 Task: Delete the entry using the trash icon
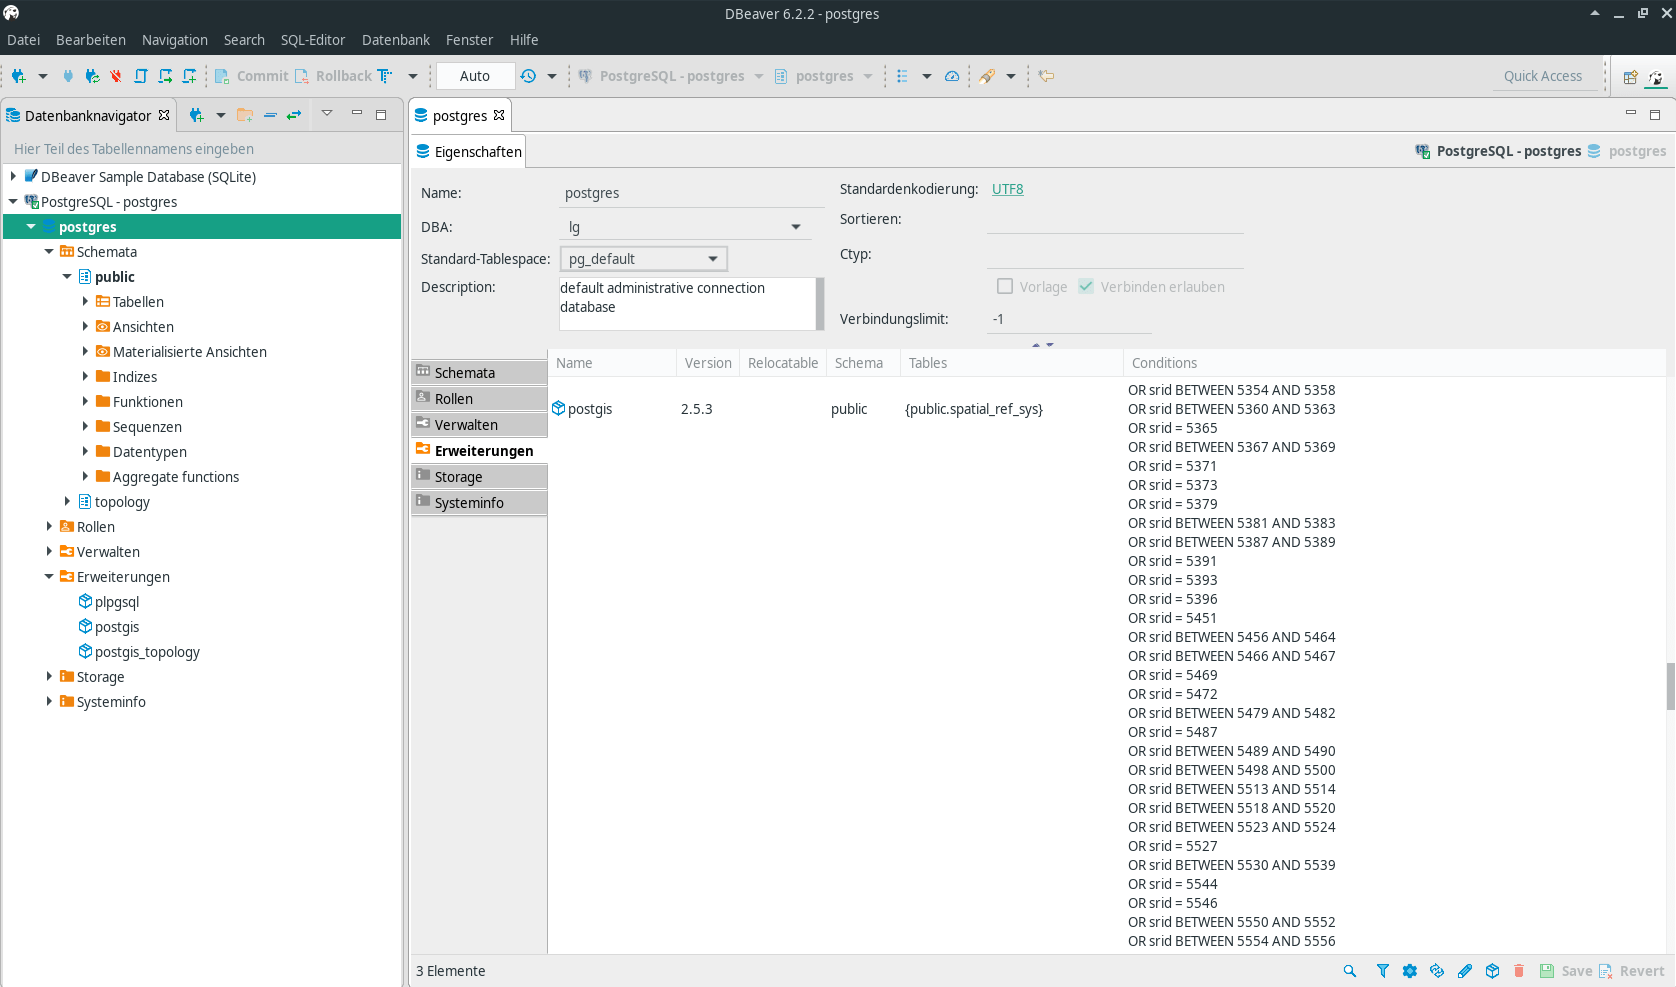pyautogui.click(x=1519, y=970)
